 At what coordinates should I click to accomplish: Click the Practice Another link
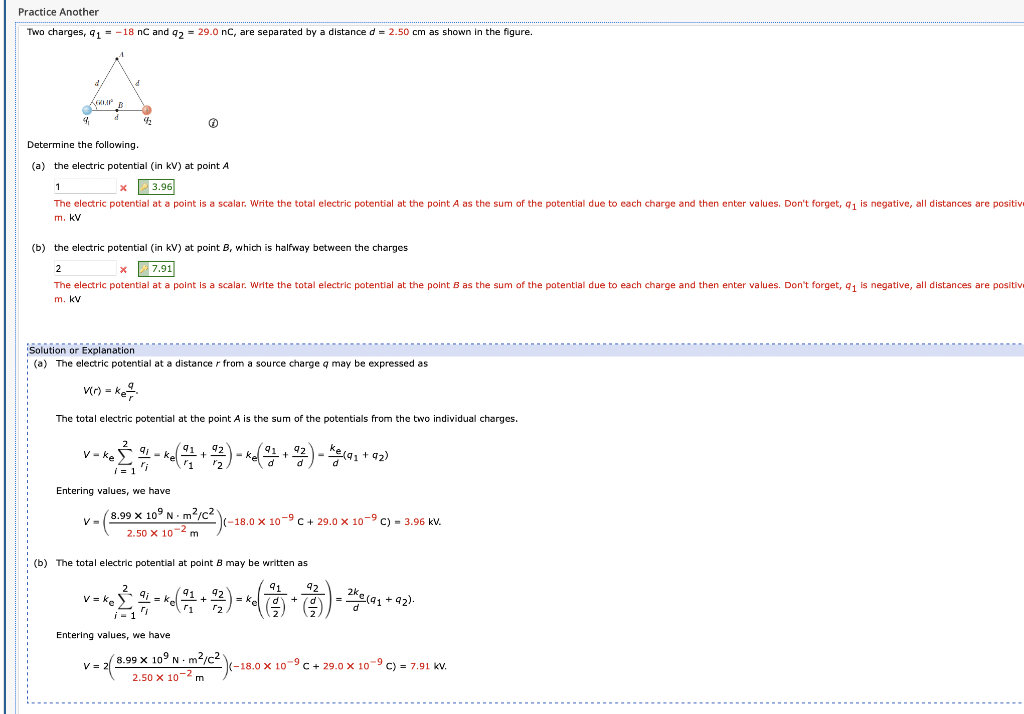point(58,12)
